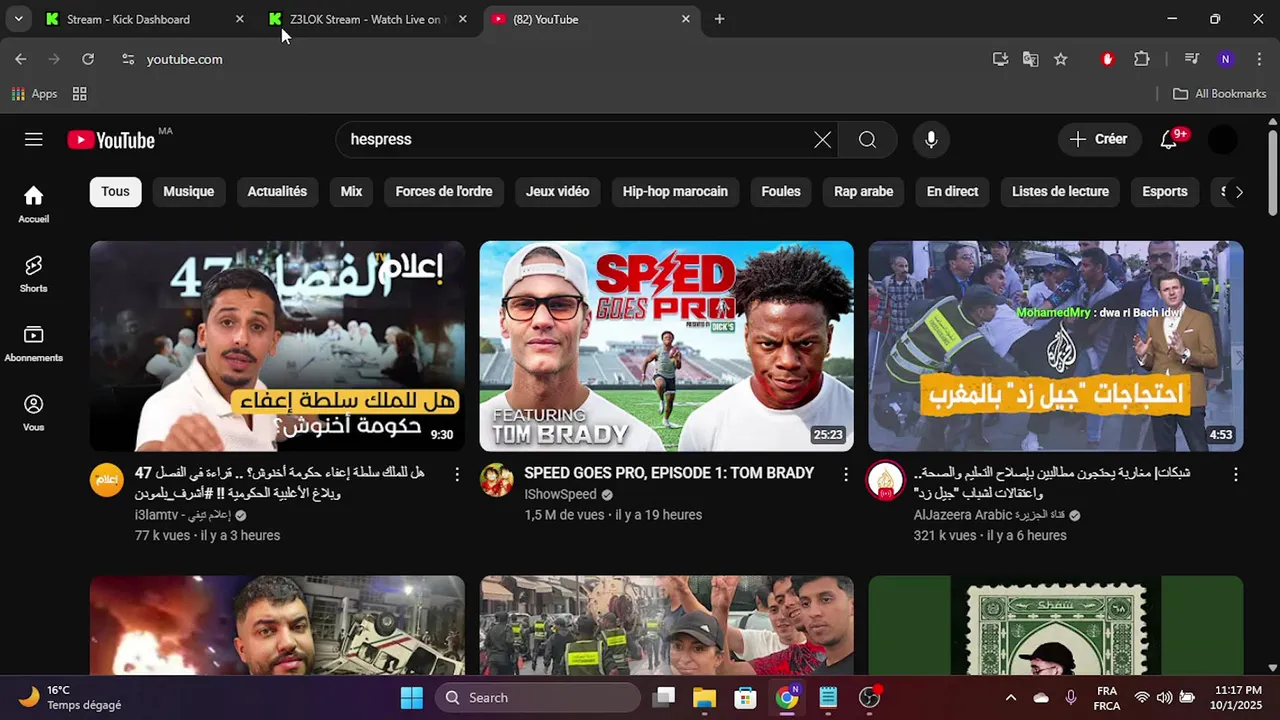Open the tab search dropdown arrow

pyautogui.click(x=18, y=19)
